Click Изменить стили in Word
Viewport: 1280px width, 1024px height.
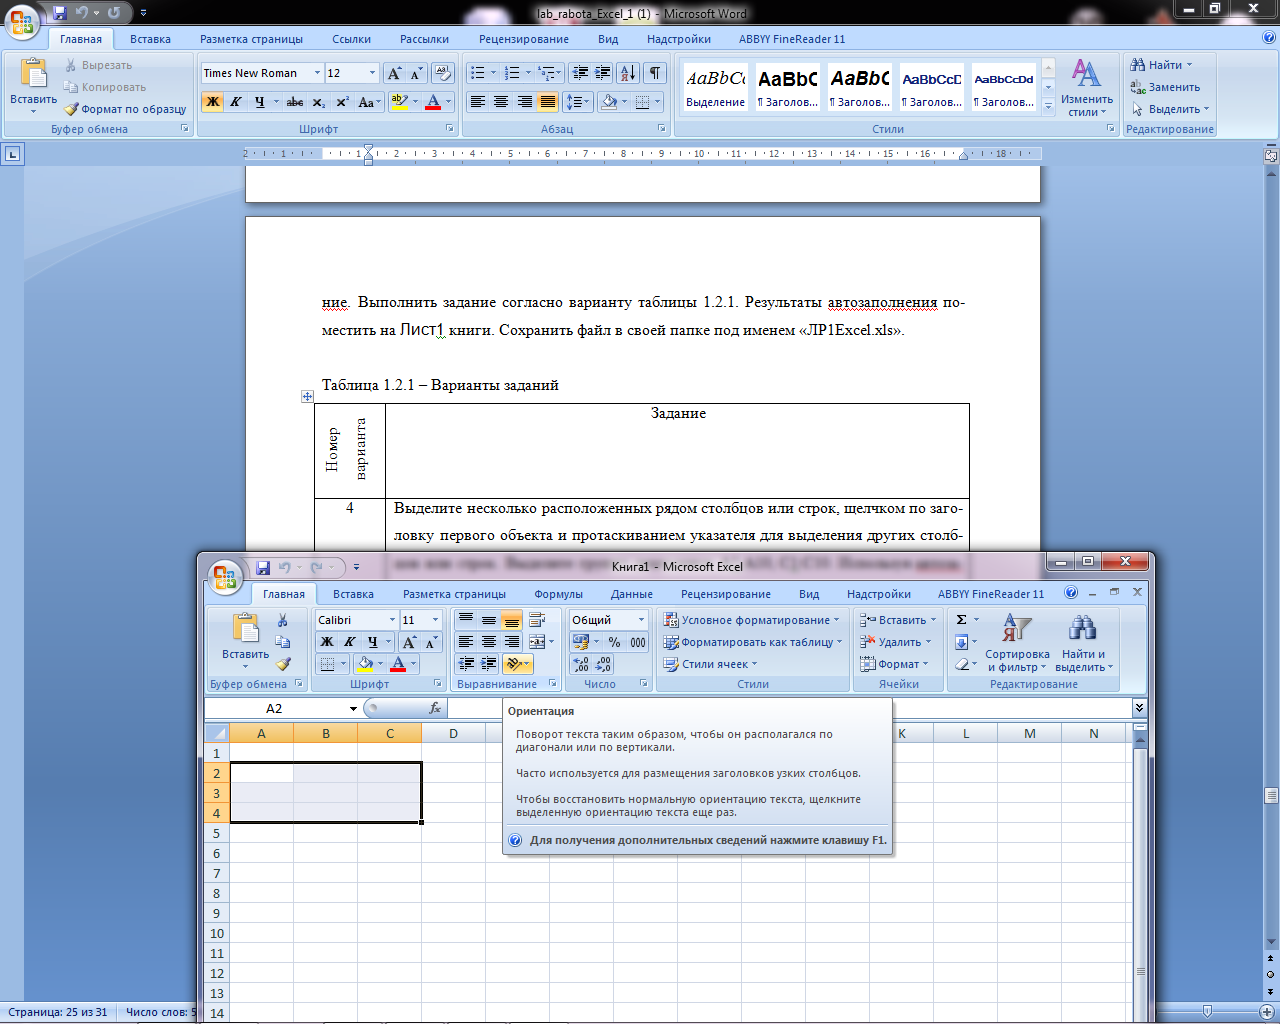[1087, 88]
